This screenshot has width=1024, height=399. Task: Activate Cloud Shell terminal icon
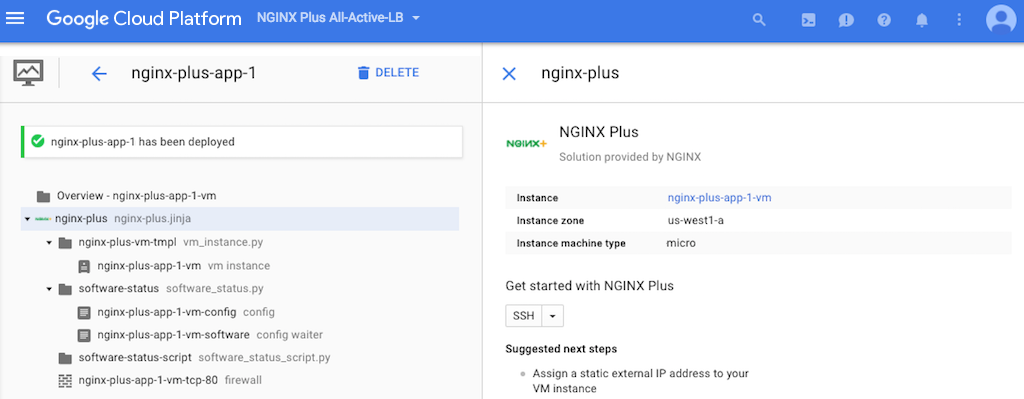pos(808,20)
